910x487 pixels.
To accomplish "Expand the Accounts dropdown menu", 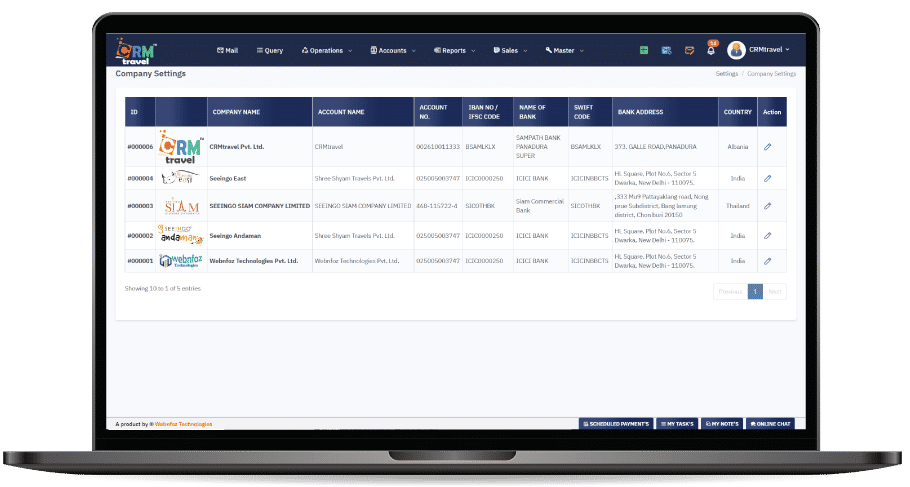I will [393, 50].
